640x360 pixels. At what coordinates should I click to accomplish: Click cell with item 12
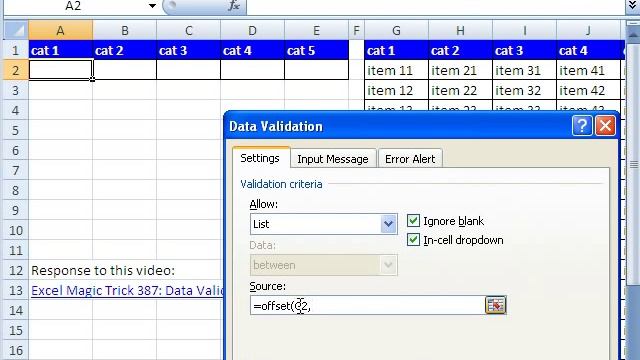[396, 90]
